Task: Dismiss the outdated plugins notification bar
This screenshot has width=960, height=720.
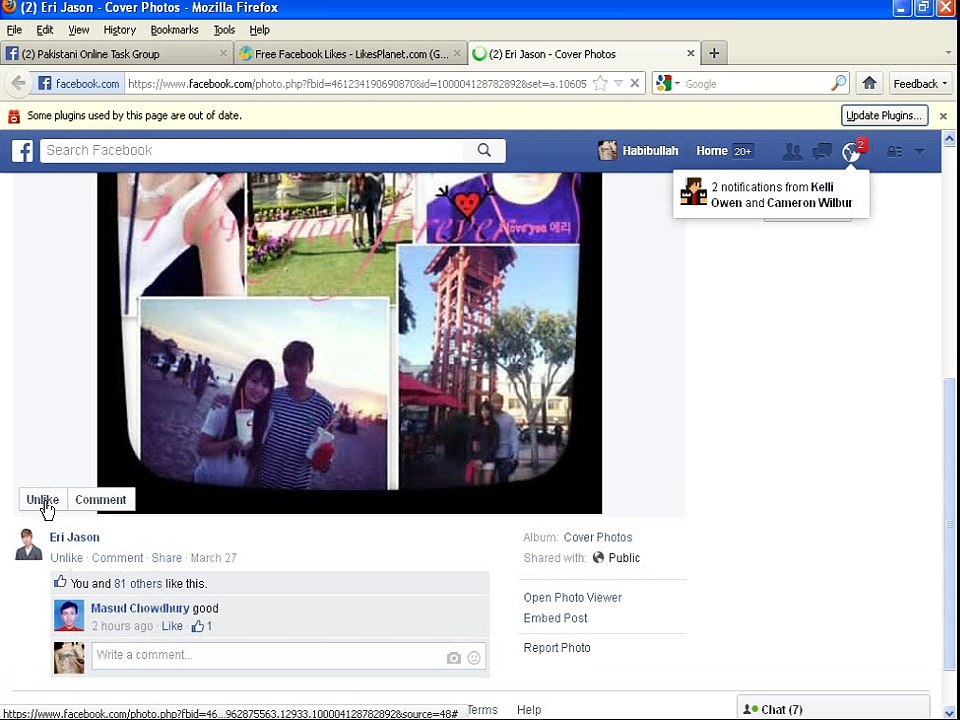Action: click(943, 116)
